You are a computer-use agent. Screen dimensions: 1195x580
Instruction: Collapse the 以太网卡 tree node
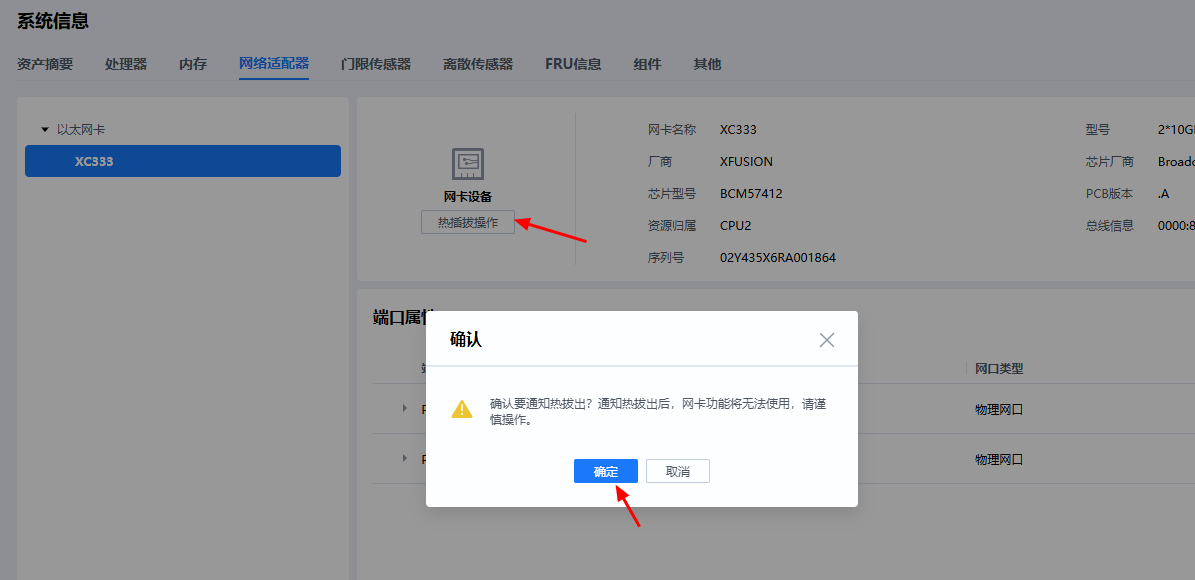coord(44,130)
